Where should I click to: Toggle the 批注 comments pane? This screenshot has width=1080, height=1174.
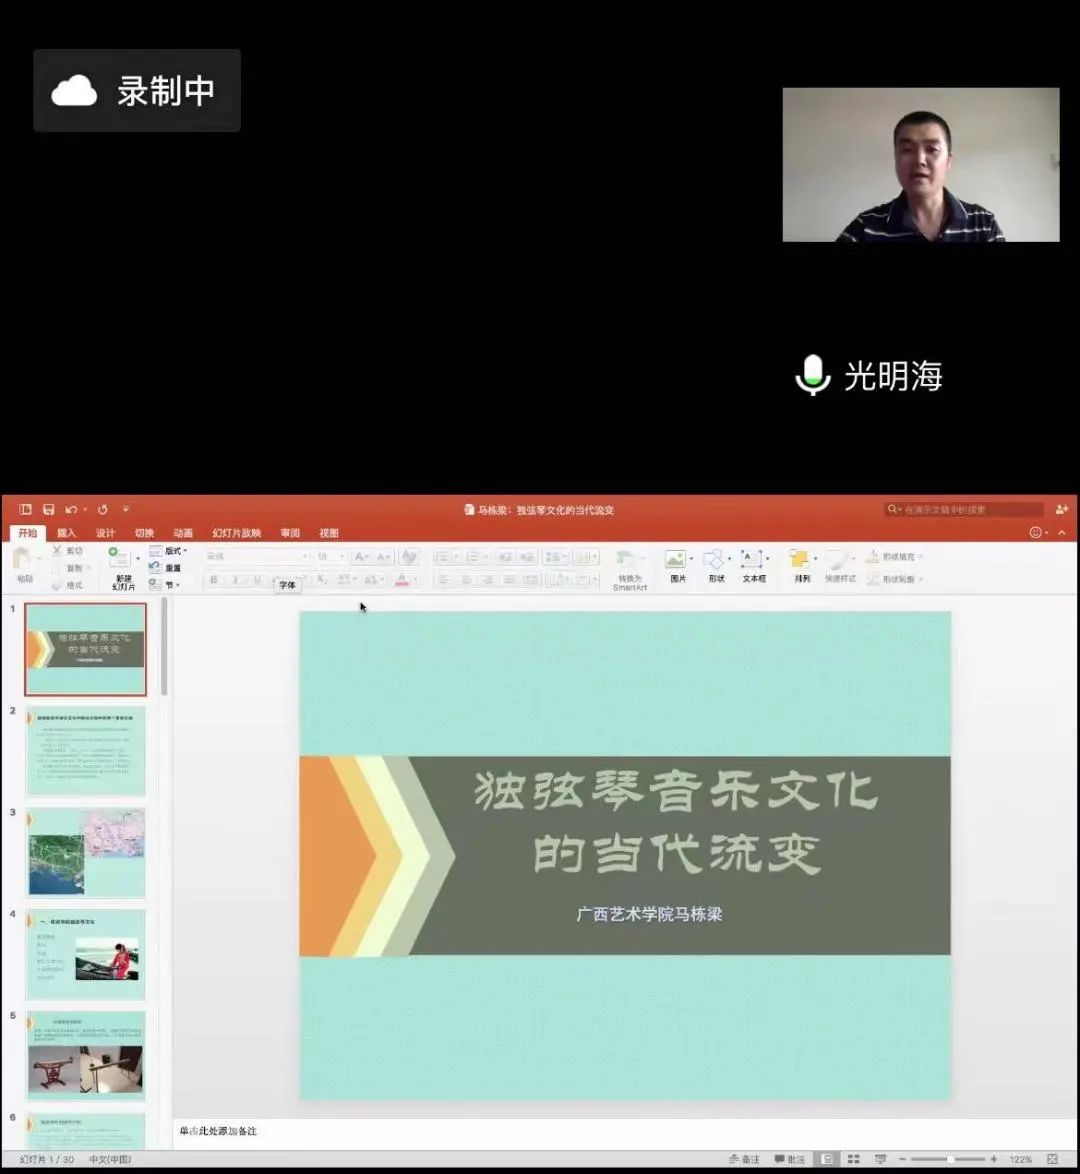[x=789, y=1159]
